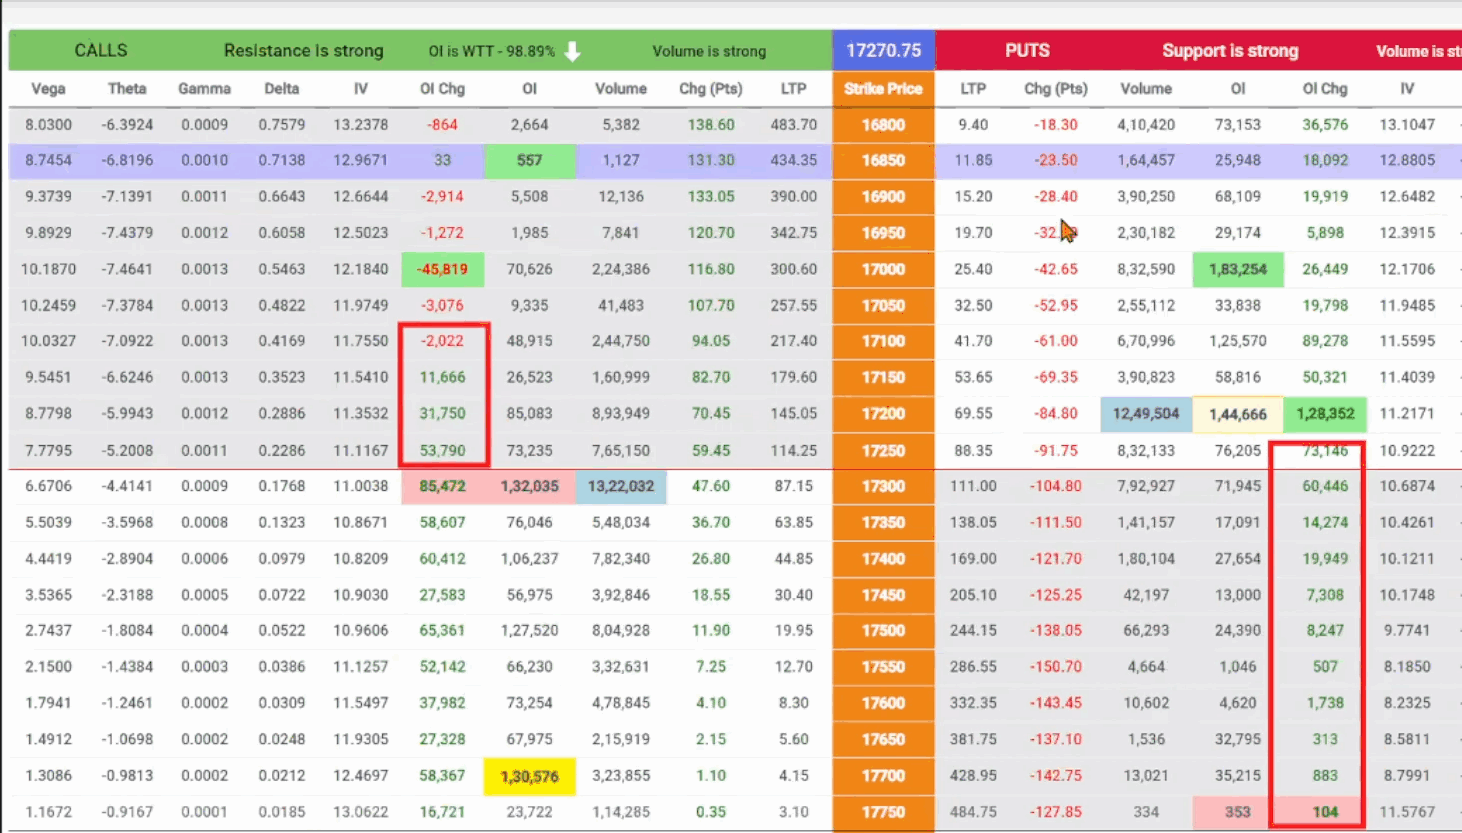Sort by the Theta column header

tap(127, 88)
